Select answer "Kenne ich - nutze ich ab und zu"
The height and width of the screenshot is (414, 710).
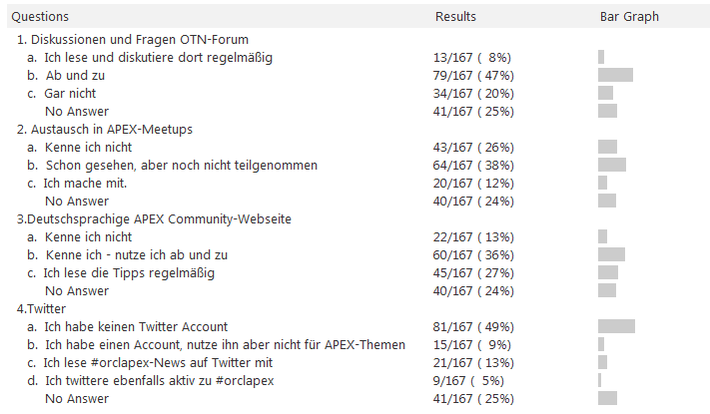click(136, 255)
